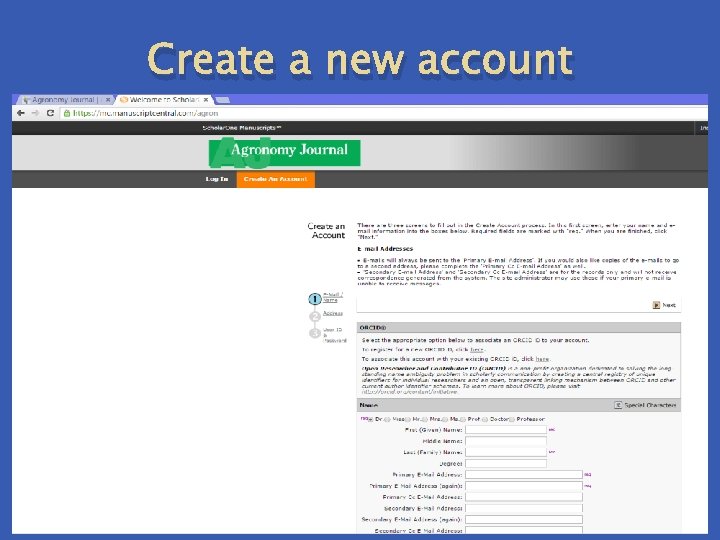Screen dimensions: 720x540
Task: Select the Doctor title radio button
Action: (x=484, y=419)
